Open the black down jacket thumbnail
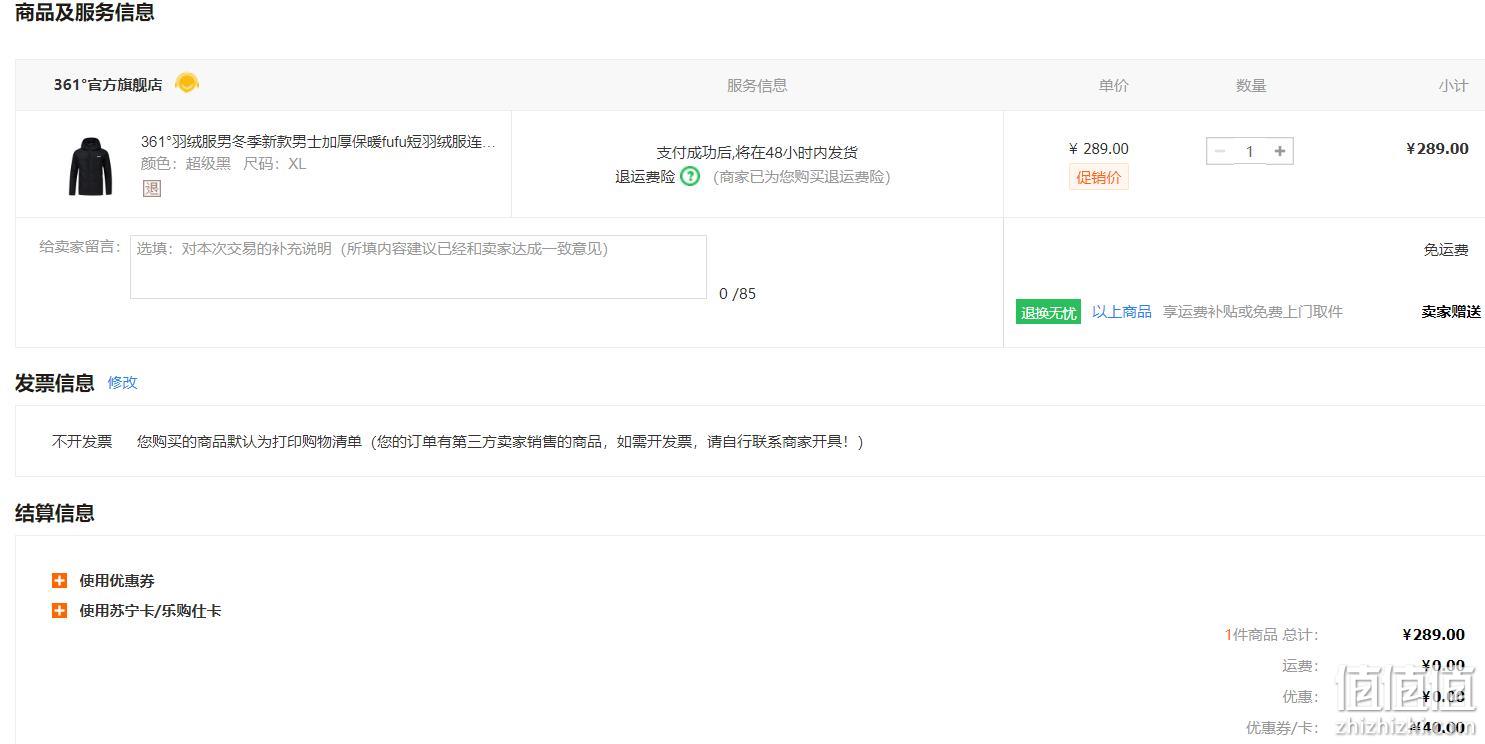The height and width of the screenshot is (744, 1485). pyautogui.click(x=91, y=166)
